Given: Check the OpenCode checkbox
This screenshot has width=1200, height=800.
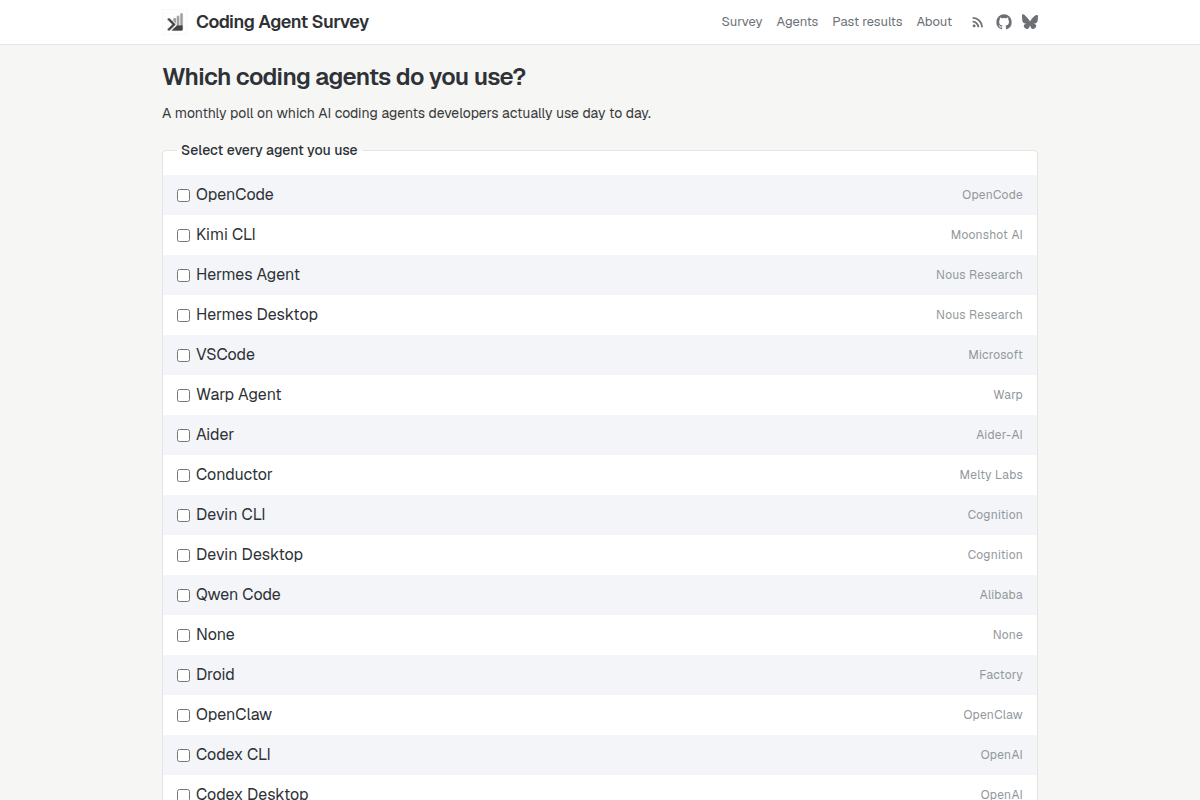Looking at the screenshot, I should coord(184,195).
